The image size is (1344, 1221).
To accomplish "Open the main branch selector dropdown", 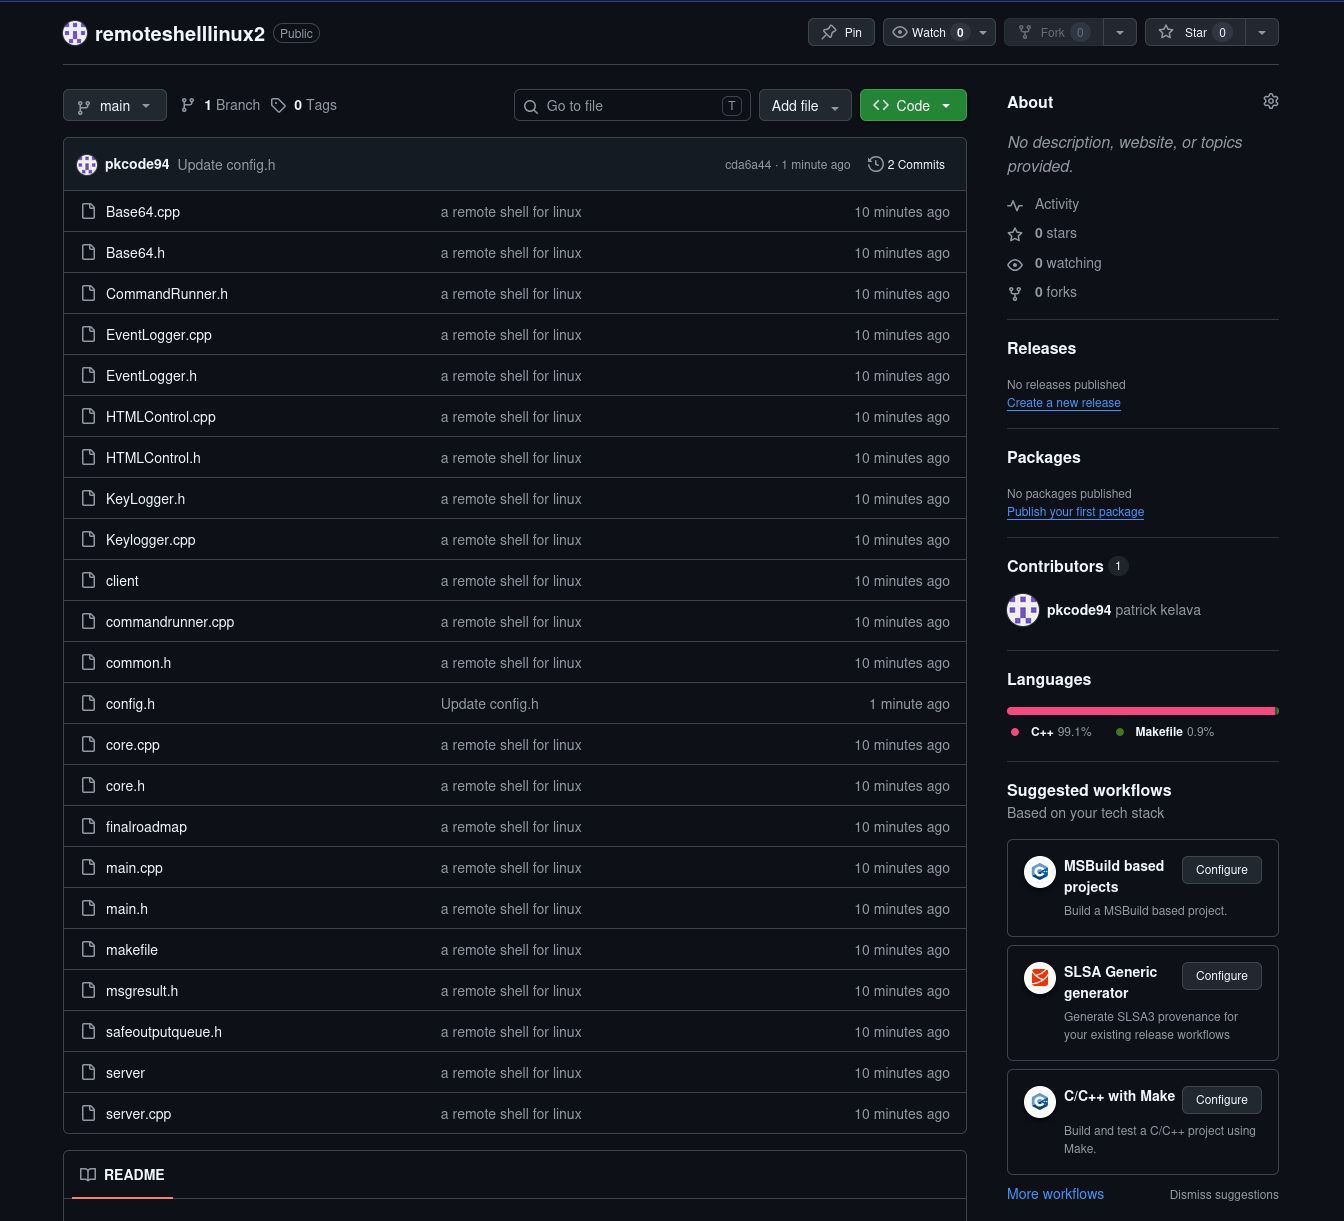I will 115,105.
